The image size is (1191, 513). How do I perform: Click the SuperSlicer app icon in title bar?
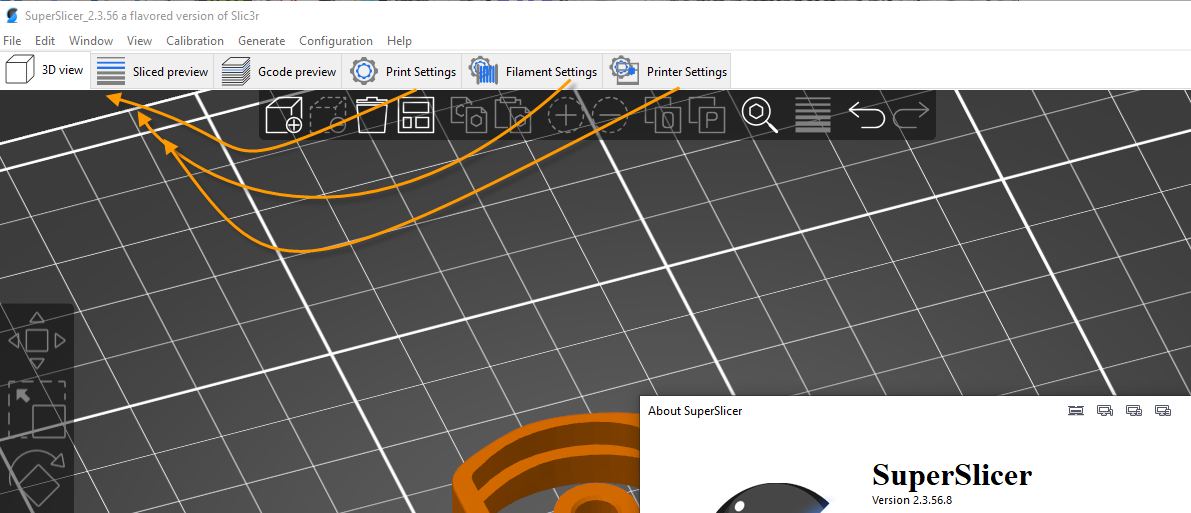coord(11,16)
